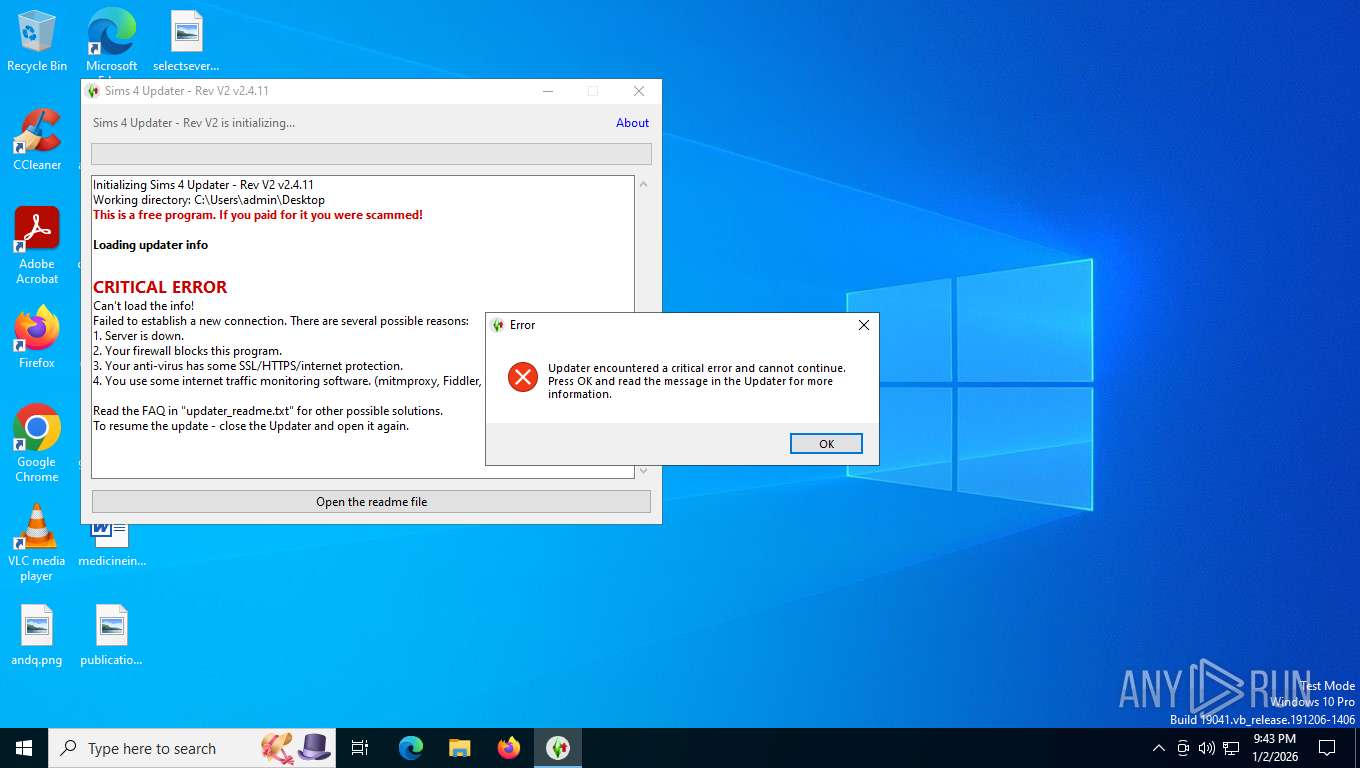Select the andq.png file on desktop

pyautogui.click(x=37, y=635)
